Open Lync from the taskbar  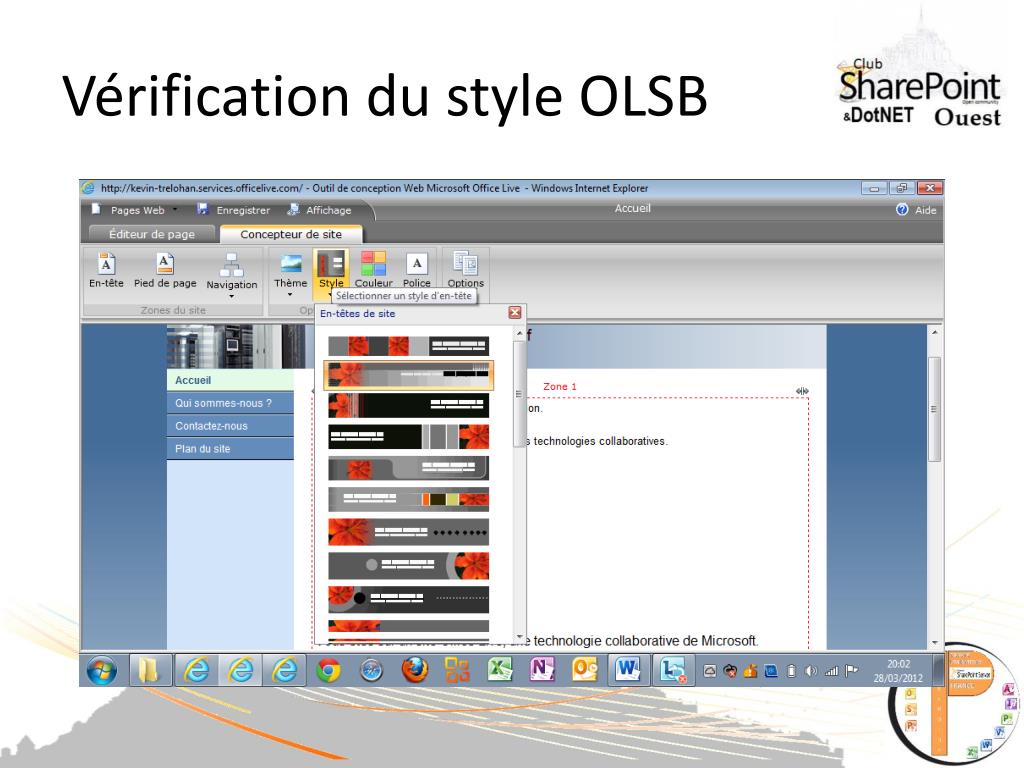point(673,670)
